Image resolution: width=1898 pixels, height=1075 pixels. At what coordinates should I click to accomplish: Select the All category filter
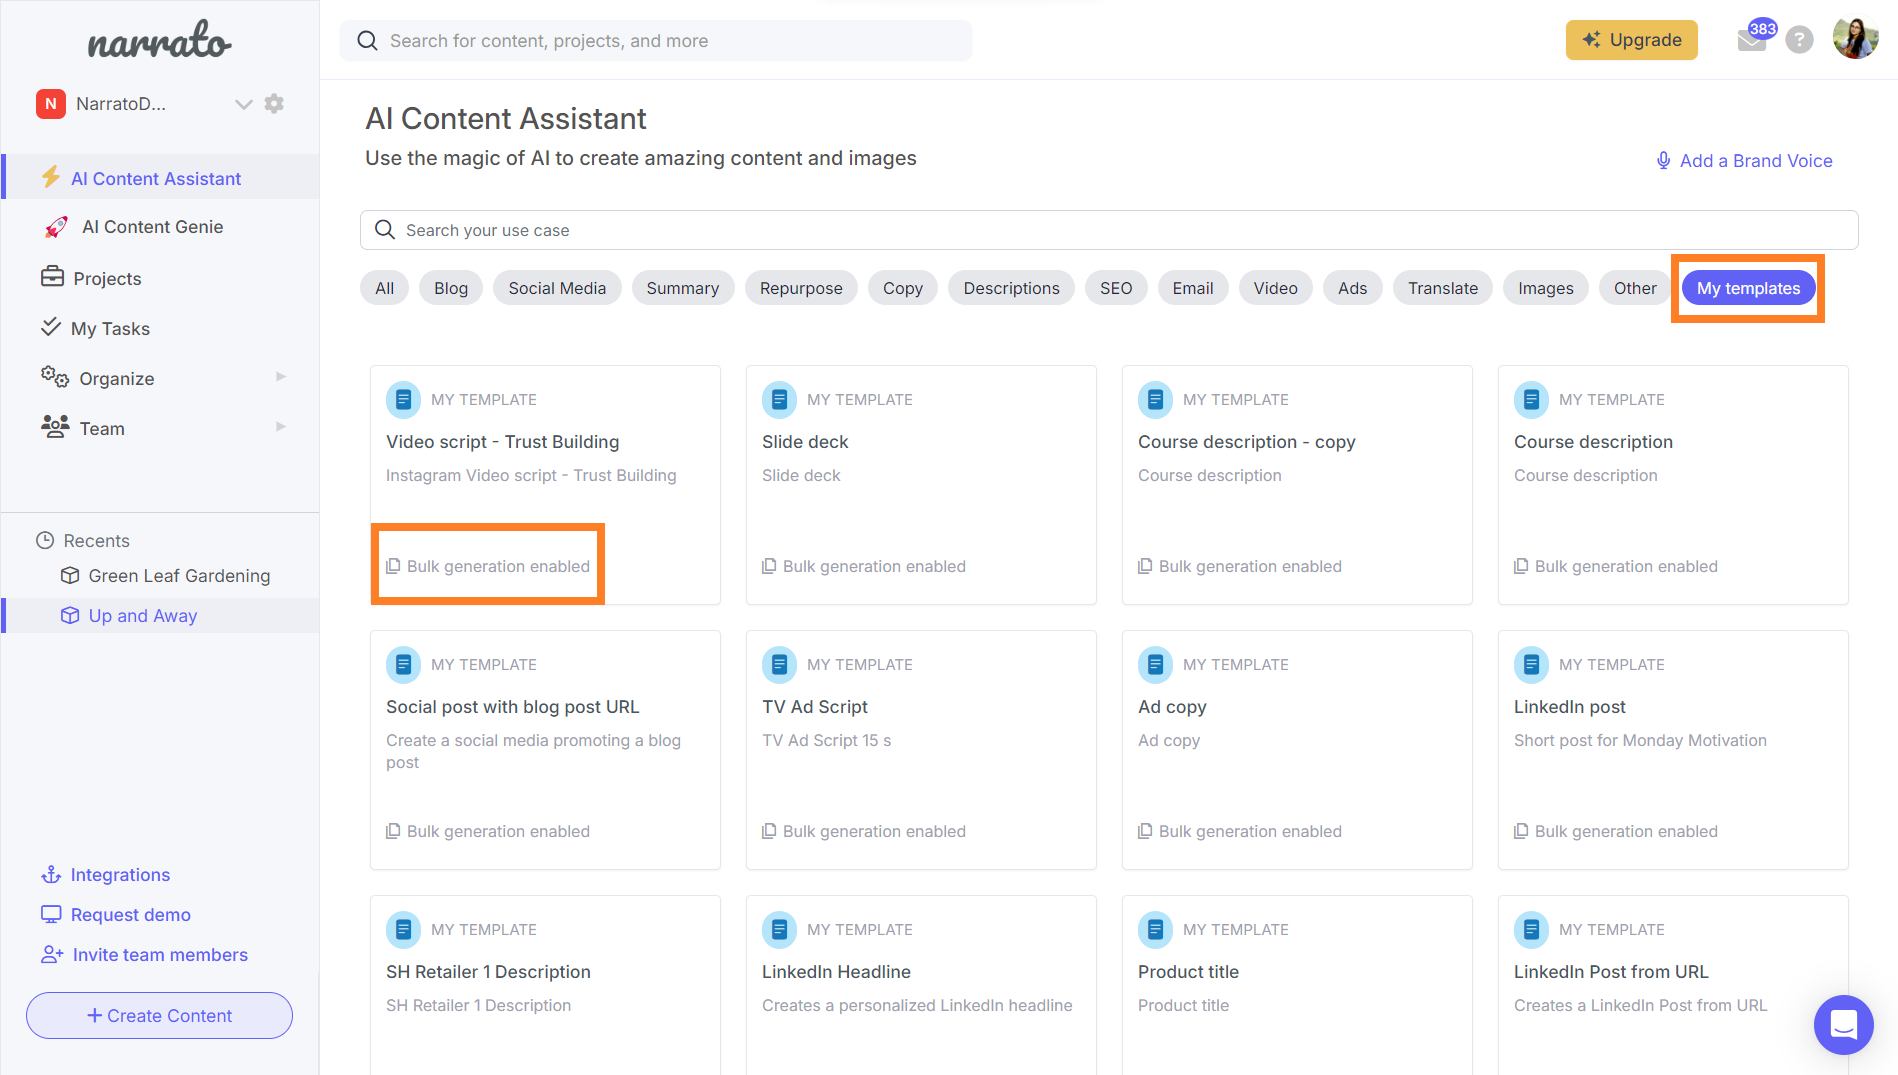[x=384, y=288]
